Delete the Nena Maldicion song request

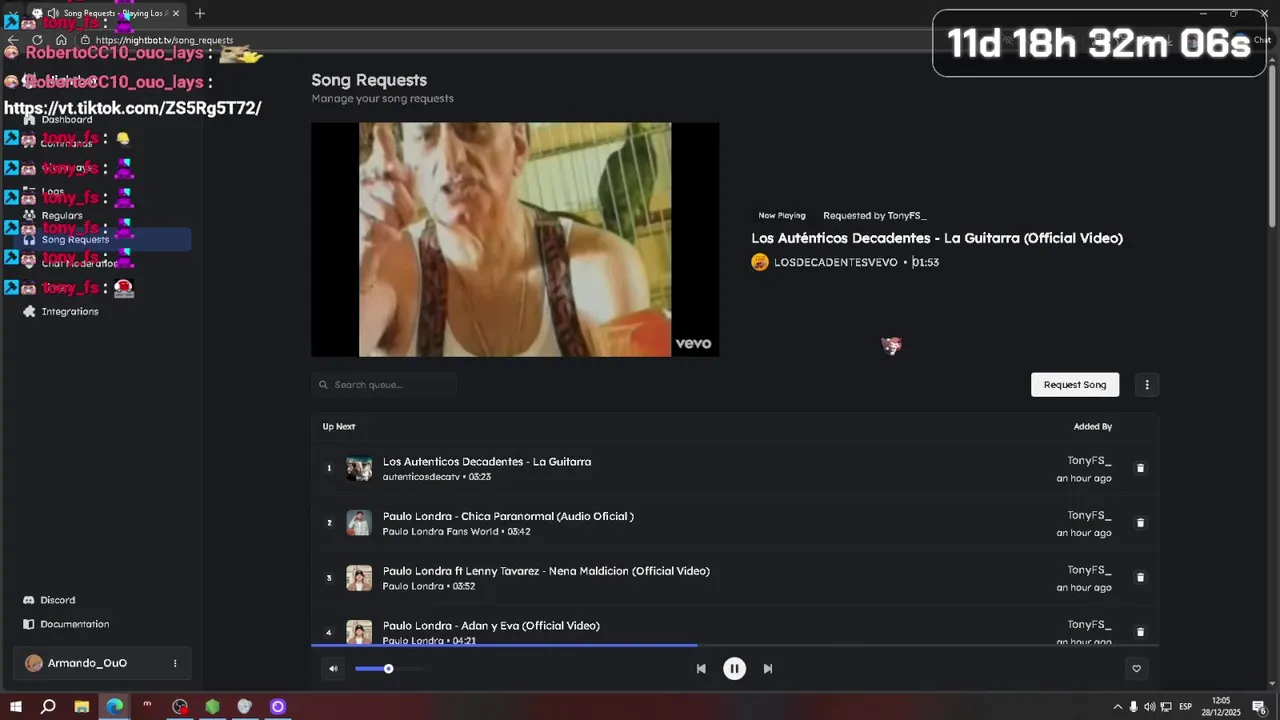(1140, 577)
